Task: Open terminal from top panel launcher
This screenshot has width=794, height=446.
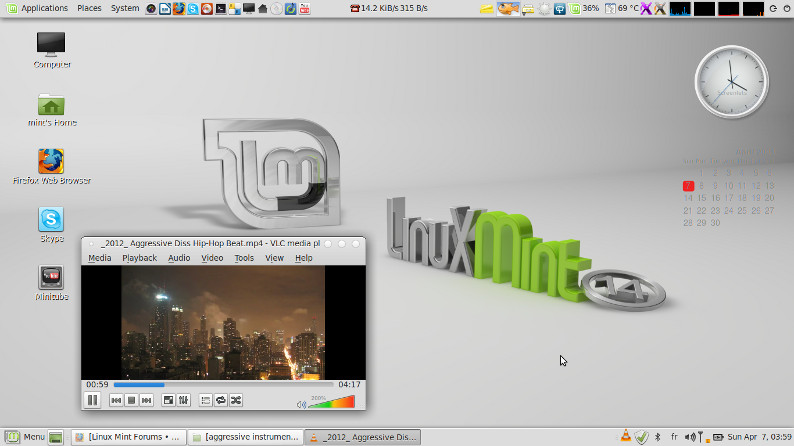Action: tap(221, 9)
